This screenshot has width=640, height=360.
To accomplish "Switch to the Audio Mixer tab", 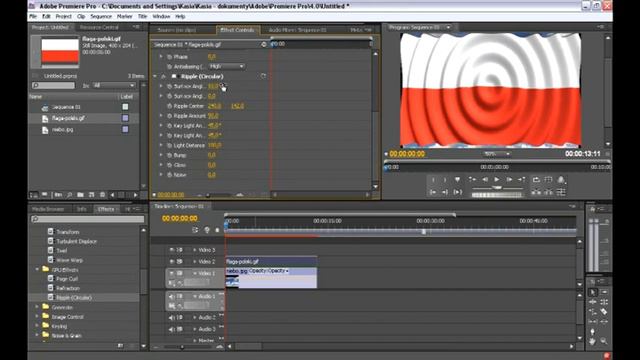I will point(298,30).
